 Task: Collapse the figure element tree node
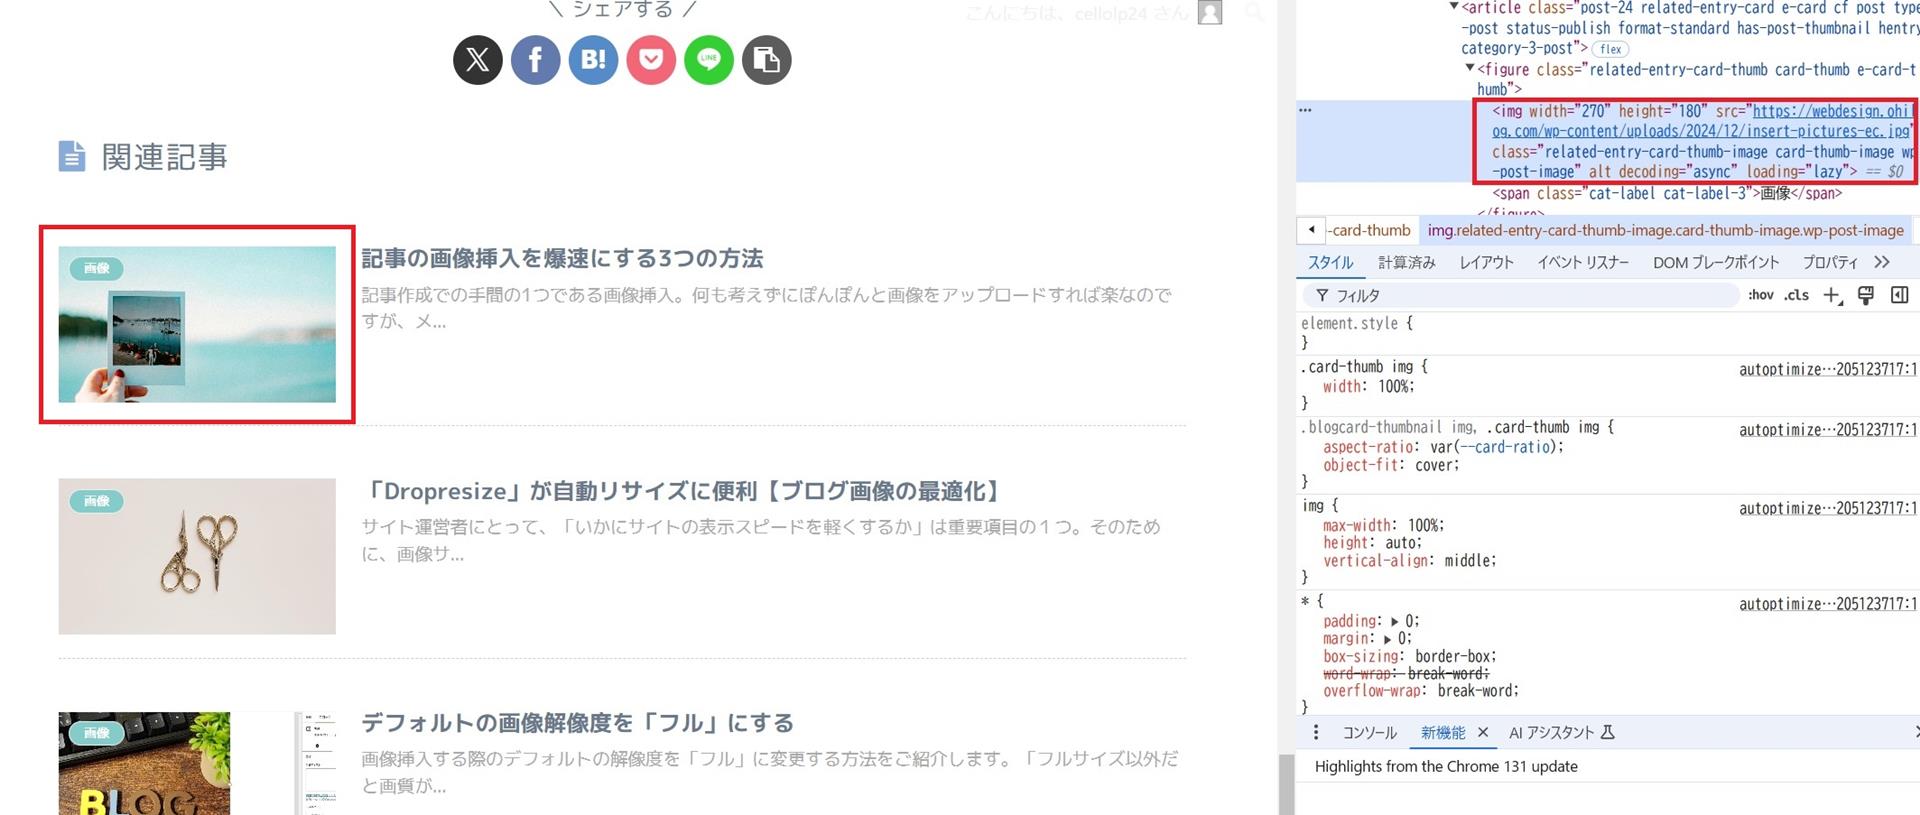1470,69
